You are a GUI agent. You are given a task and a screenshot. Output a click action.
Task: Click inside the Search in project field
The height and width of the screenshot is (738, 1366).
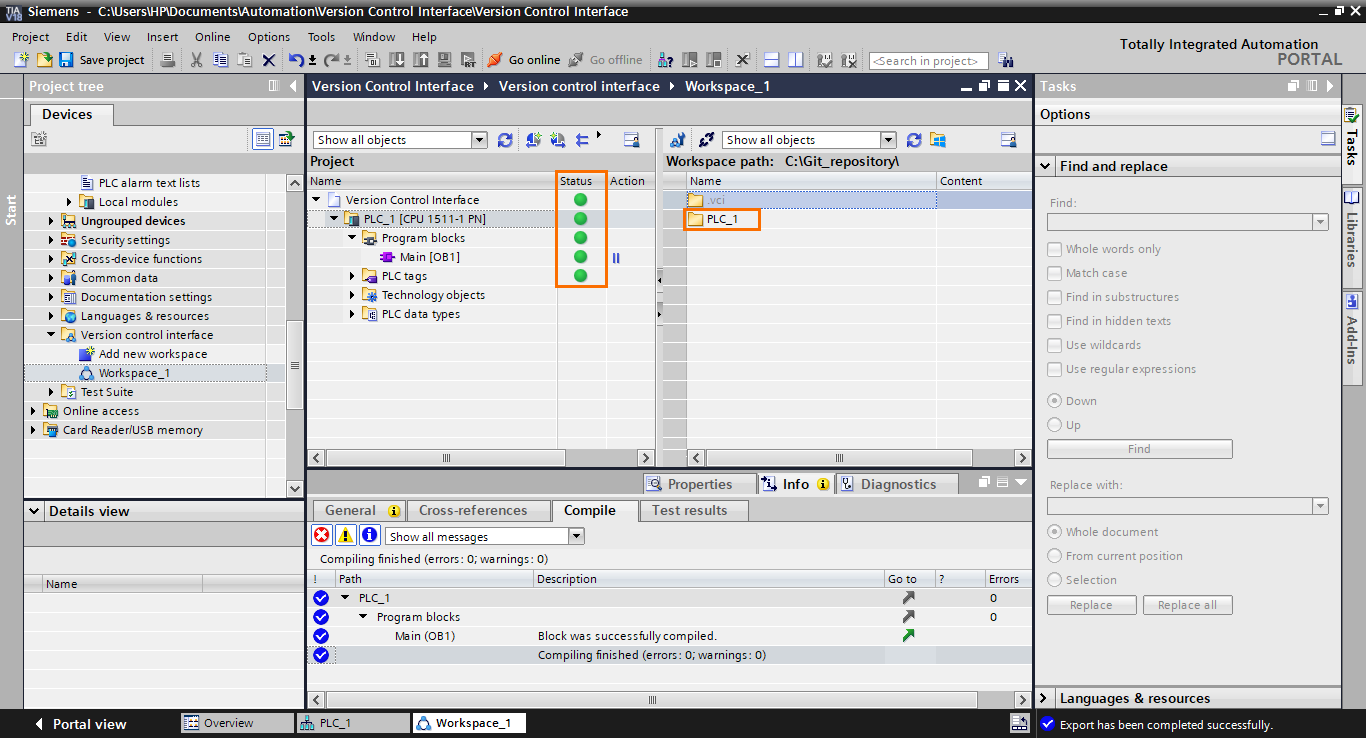click(927, 60)
